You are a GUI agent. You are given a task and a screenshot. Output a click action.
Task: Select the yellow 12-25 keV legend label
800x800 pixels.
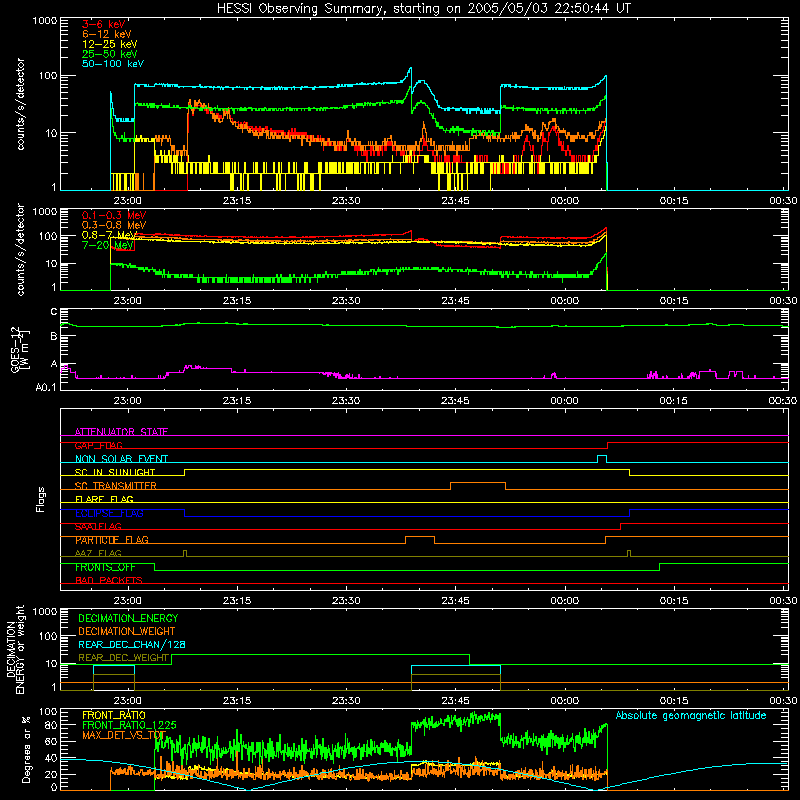[110, 44]
